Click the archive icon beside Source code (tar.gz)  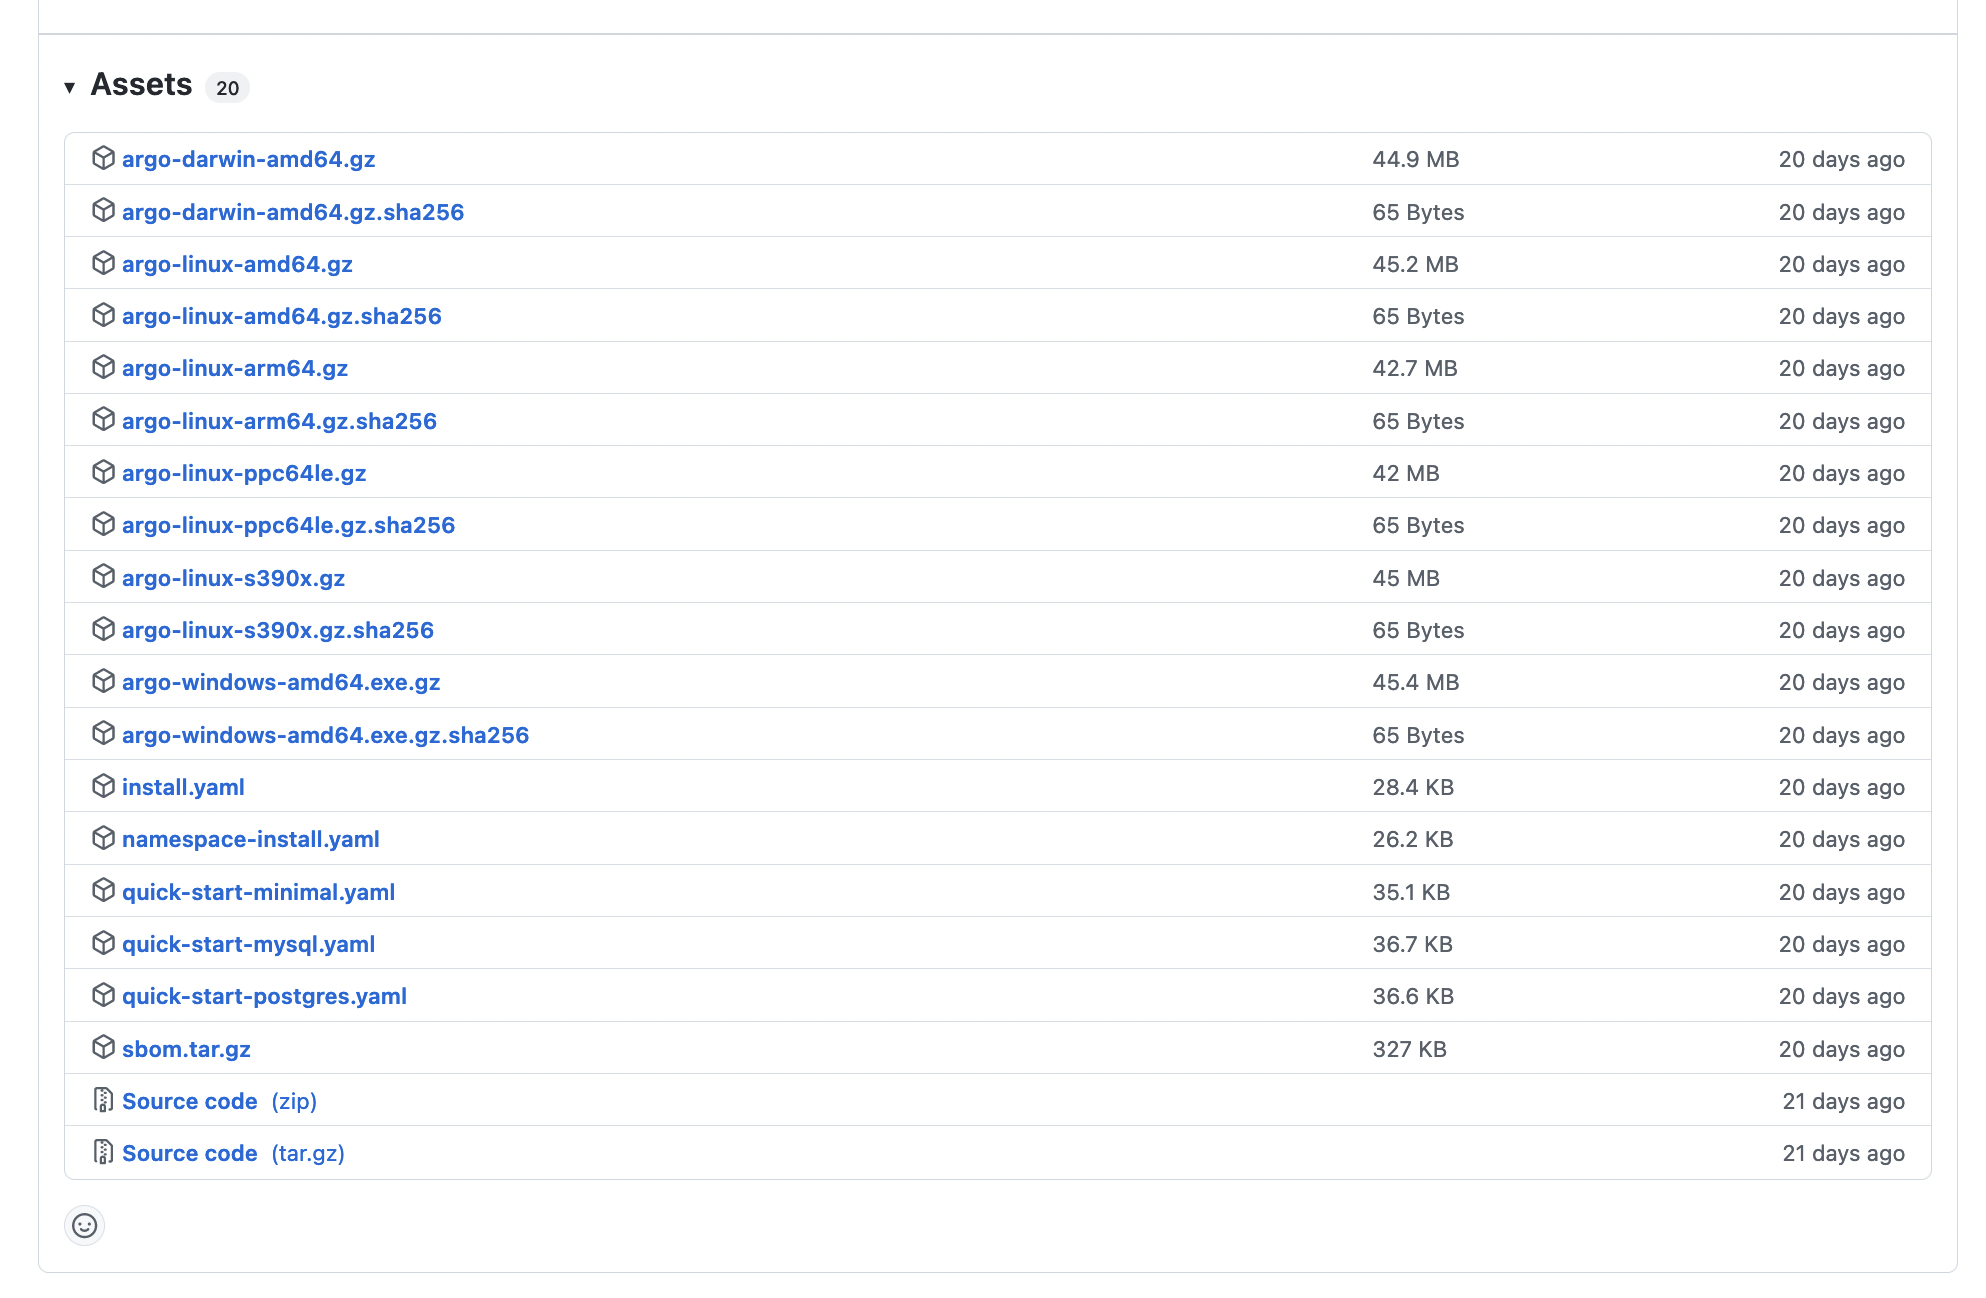103,1152
